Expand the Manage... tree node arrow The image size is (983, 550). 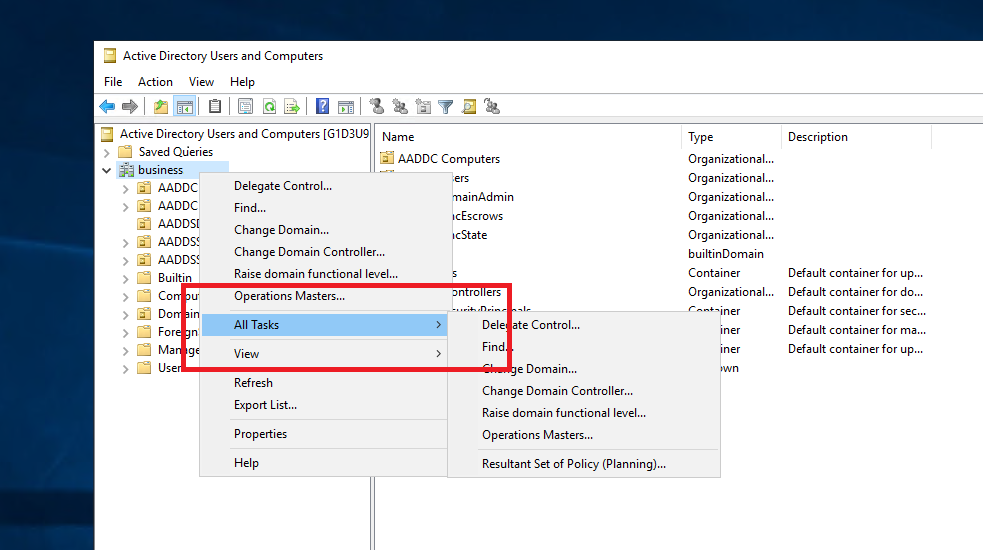tap(125, 351)
